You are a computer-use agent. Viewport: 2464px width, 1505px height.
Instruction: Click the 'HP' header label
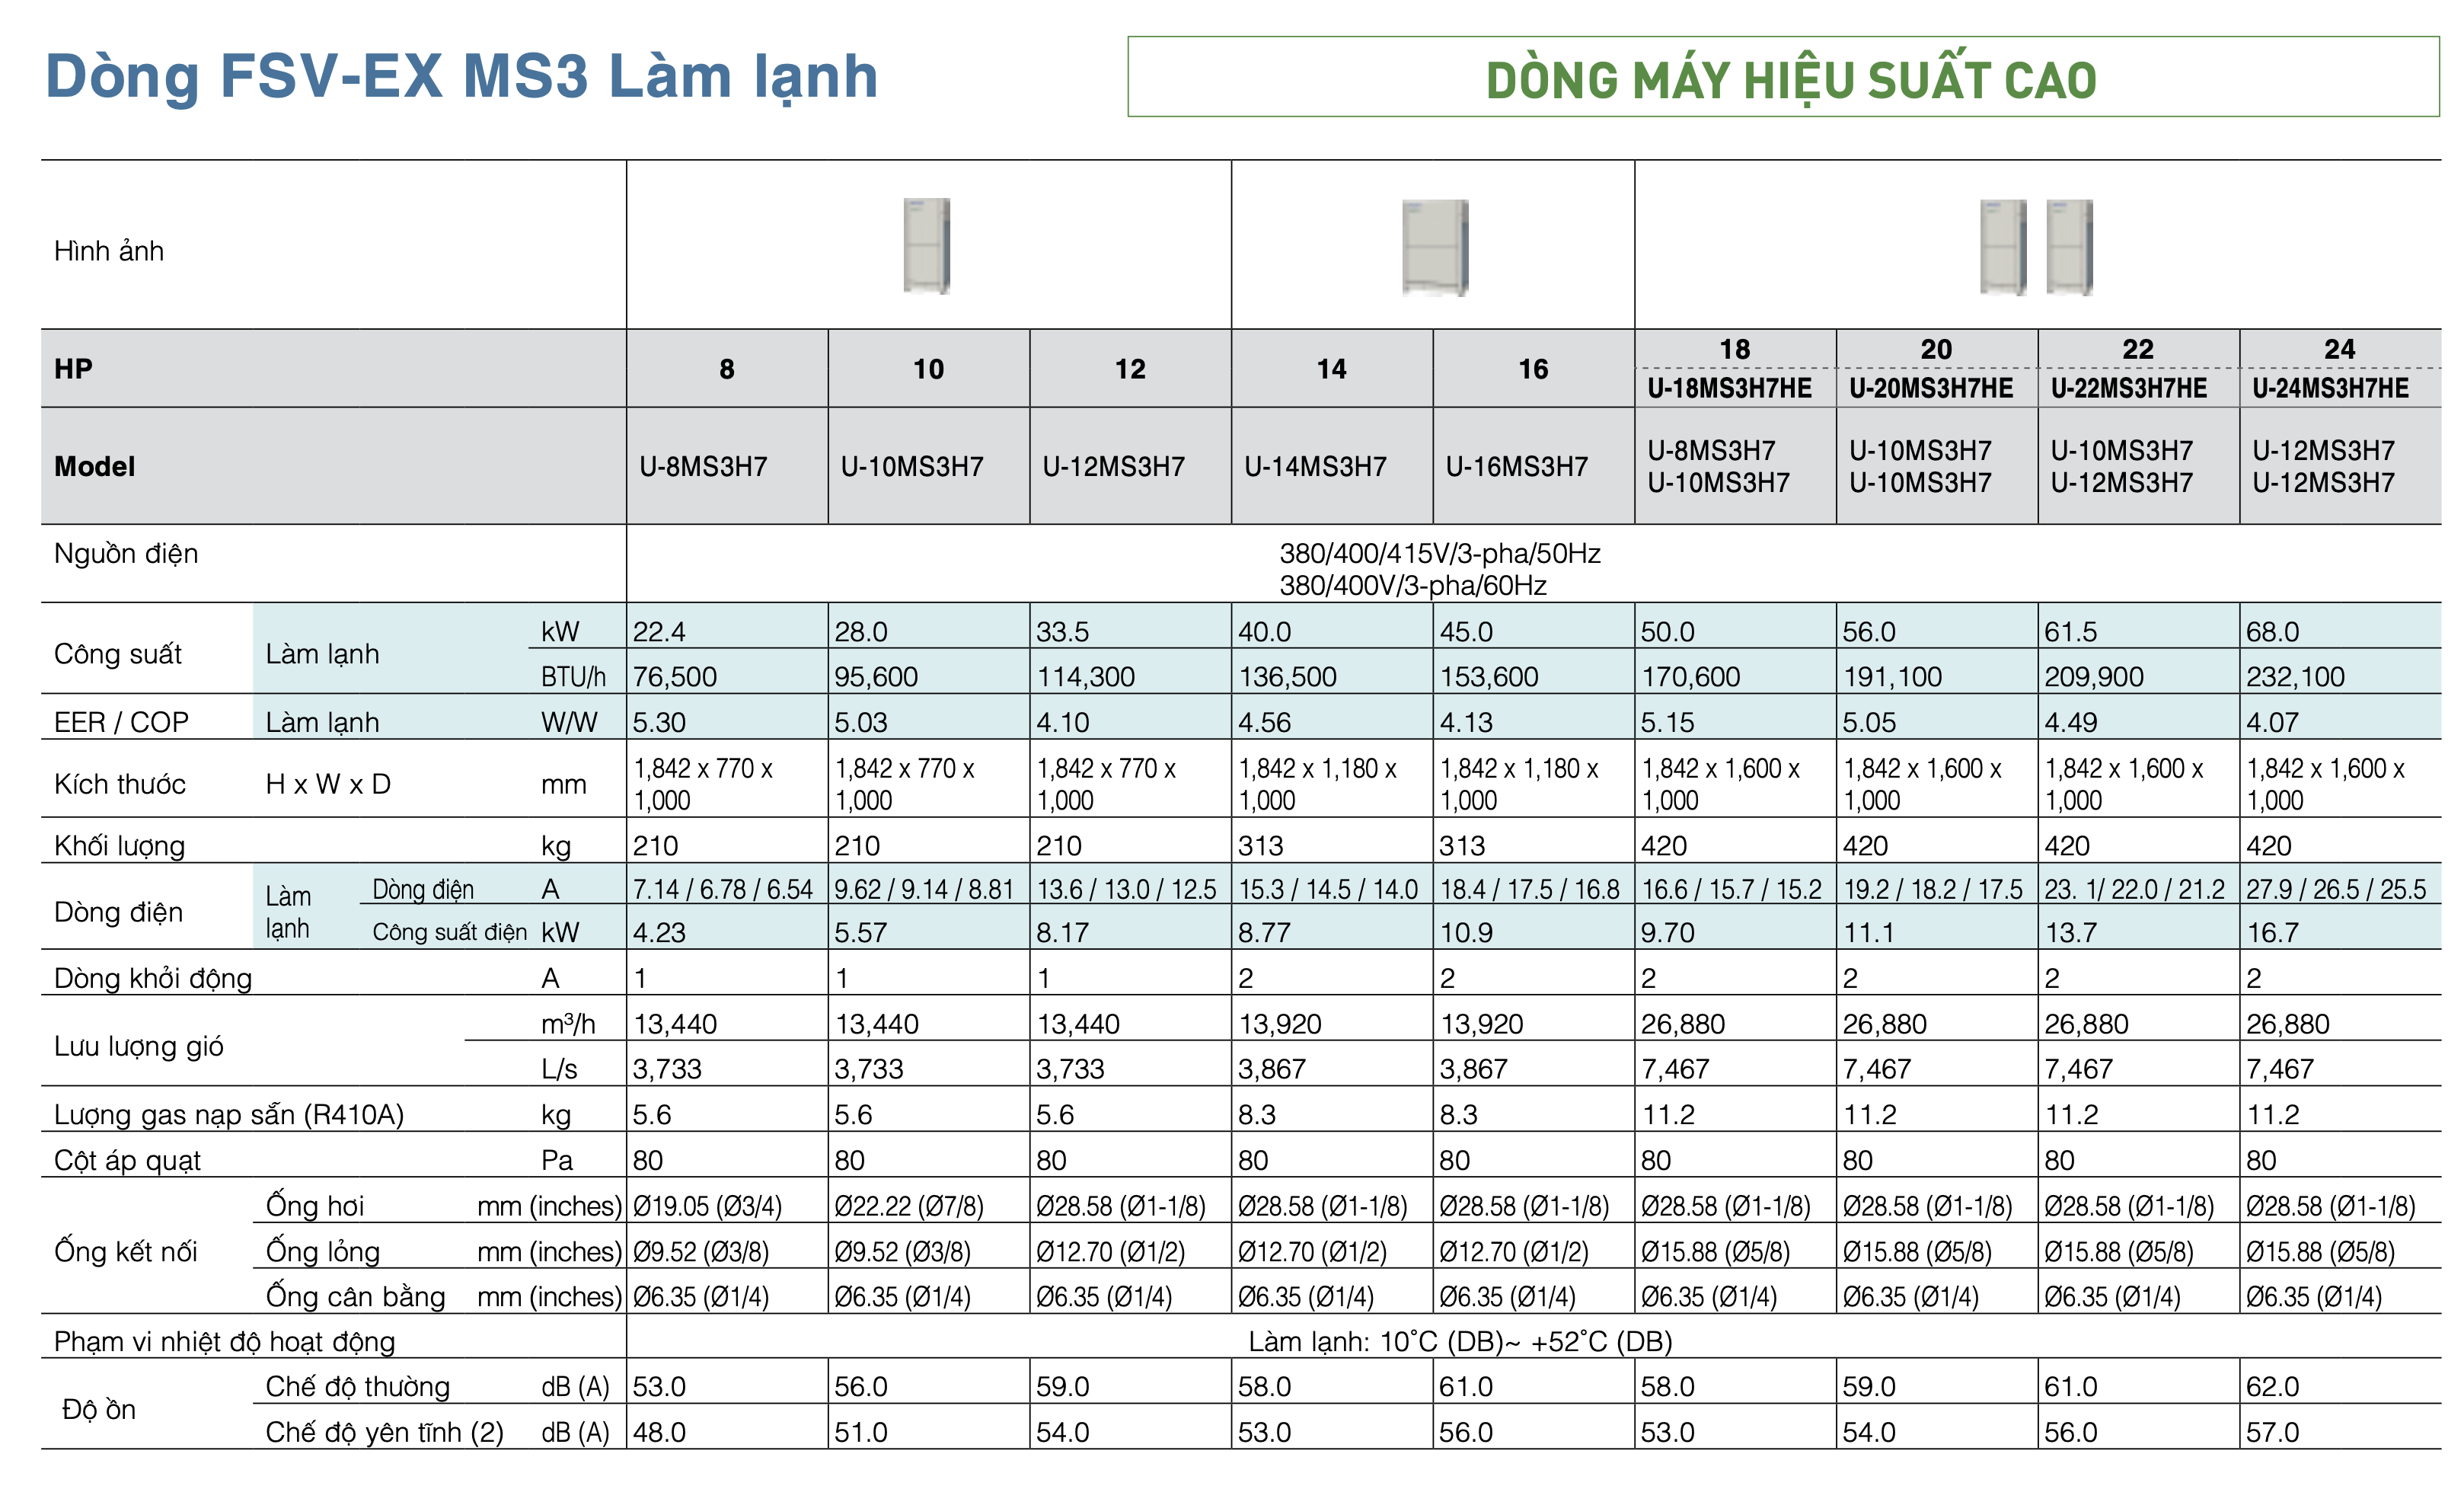click(x=73, y=369)
